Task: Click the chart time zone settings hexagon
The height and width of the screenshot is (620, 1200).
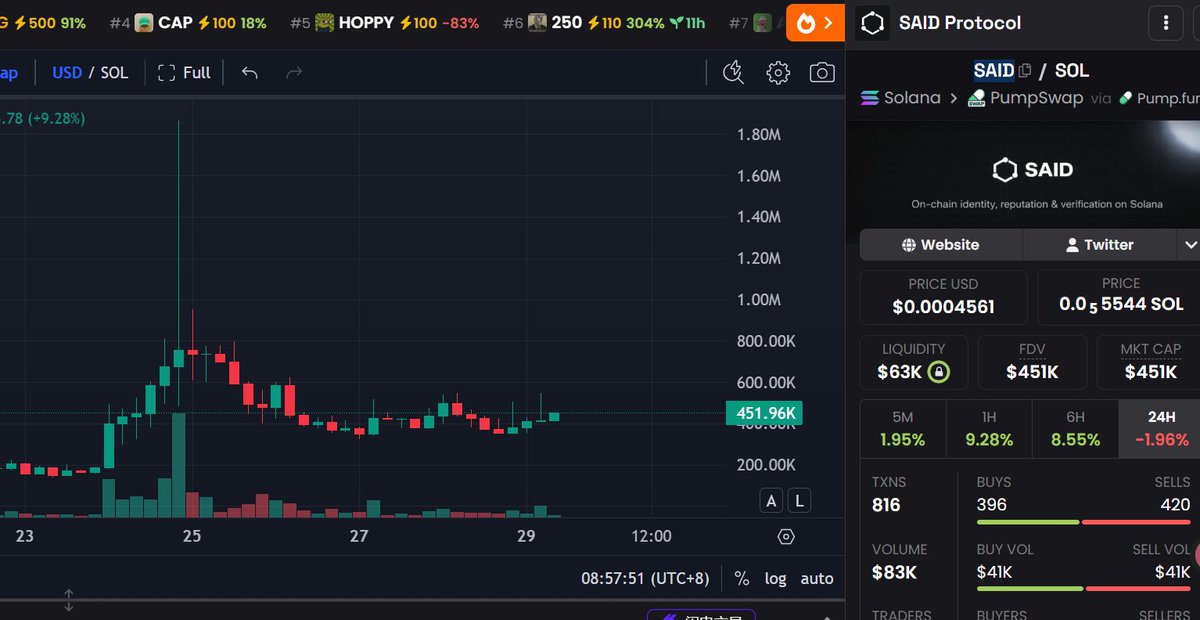Action: [786, 537]
